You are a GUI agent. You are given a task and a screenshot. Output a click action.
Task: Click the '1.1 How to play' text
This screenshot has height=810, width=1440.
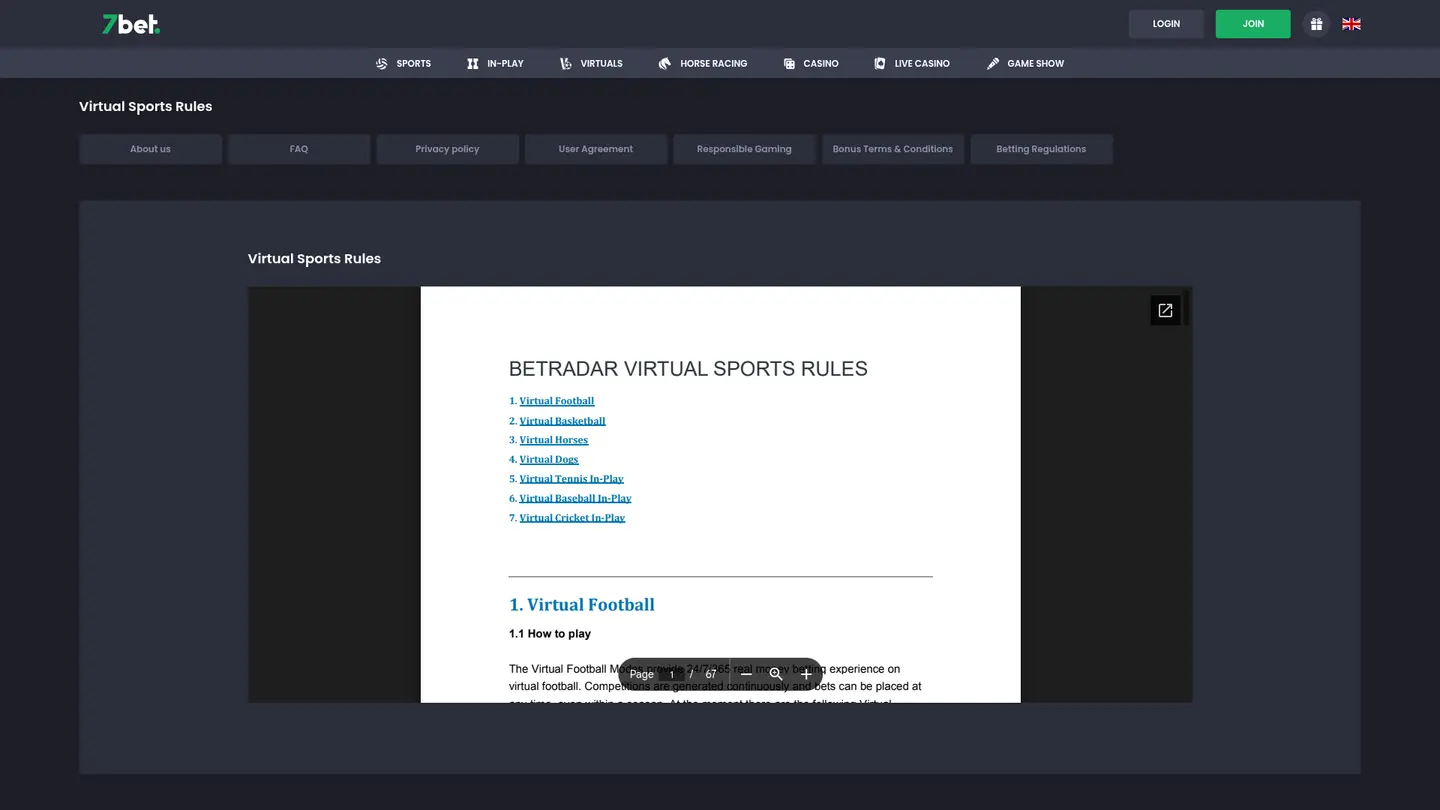[x=550, y=634]
